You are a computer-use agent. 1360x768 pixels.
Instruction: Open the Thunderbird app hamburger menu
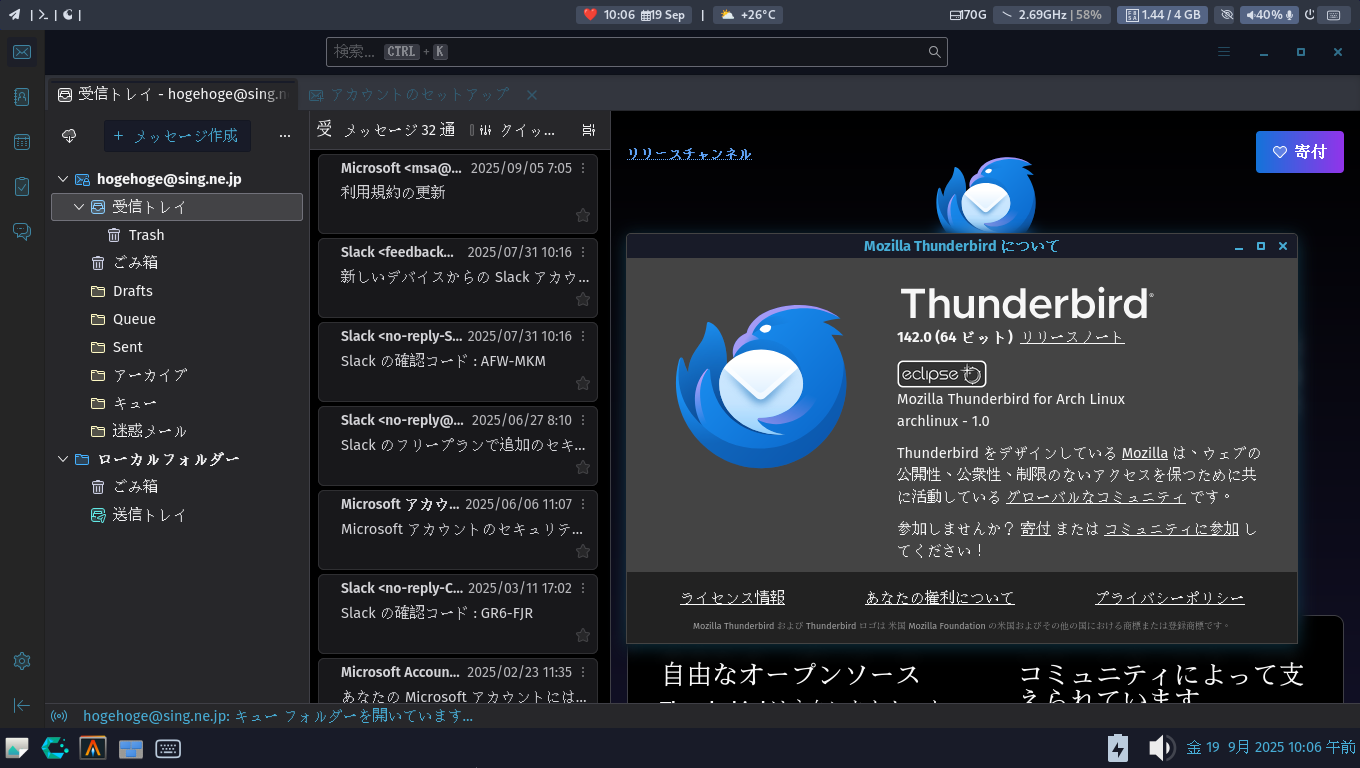[1224, 52]
